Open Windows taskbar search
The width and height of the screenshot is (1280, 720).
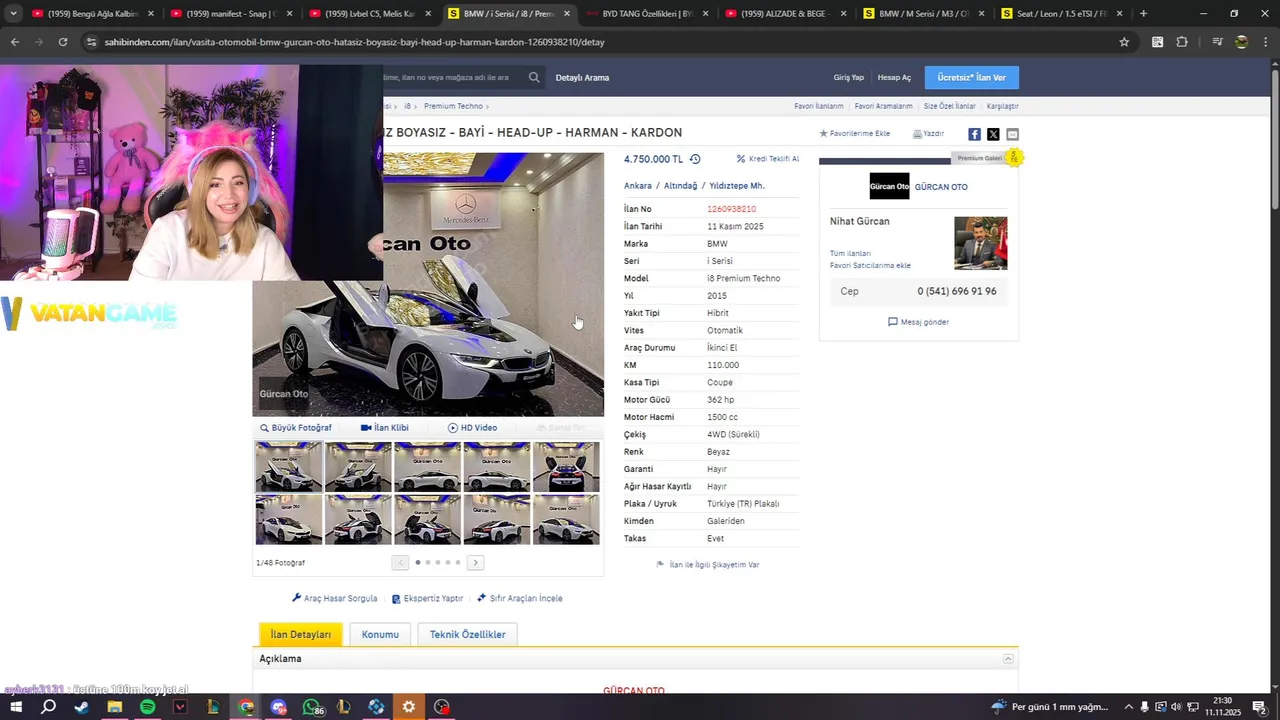pos(48,707)
